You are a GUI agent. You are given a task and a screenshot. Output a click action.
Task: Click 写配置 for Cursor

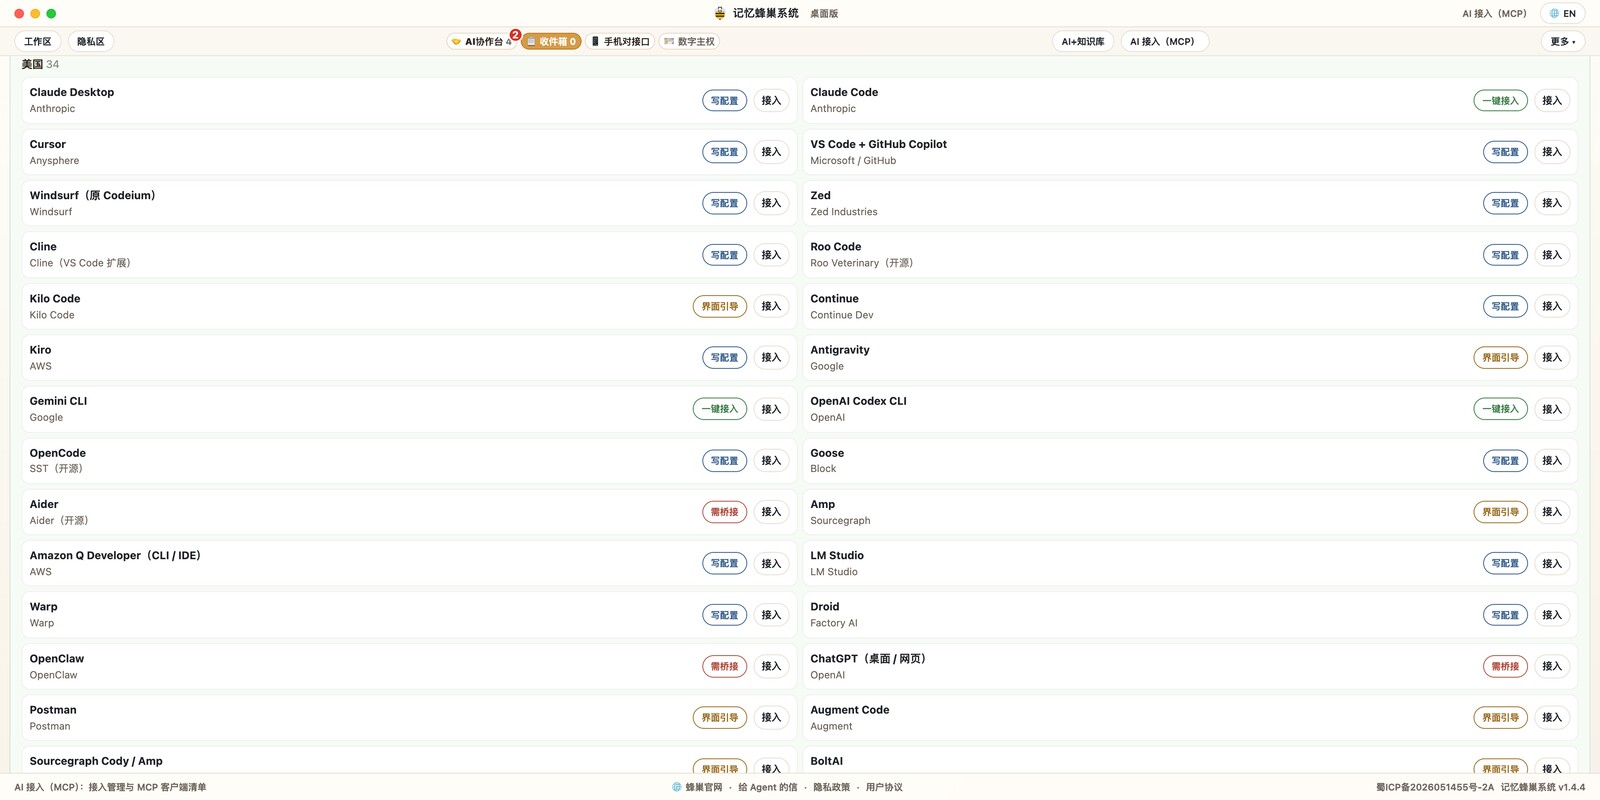coord(724,152)
